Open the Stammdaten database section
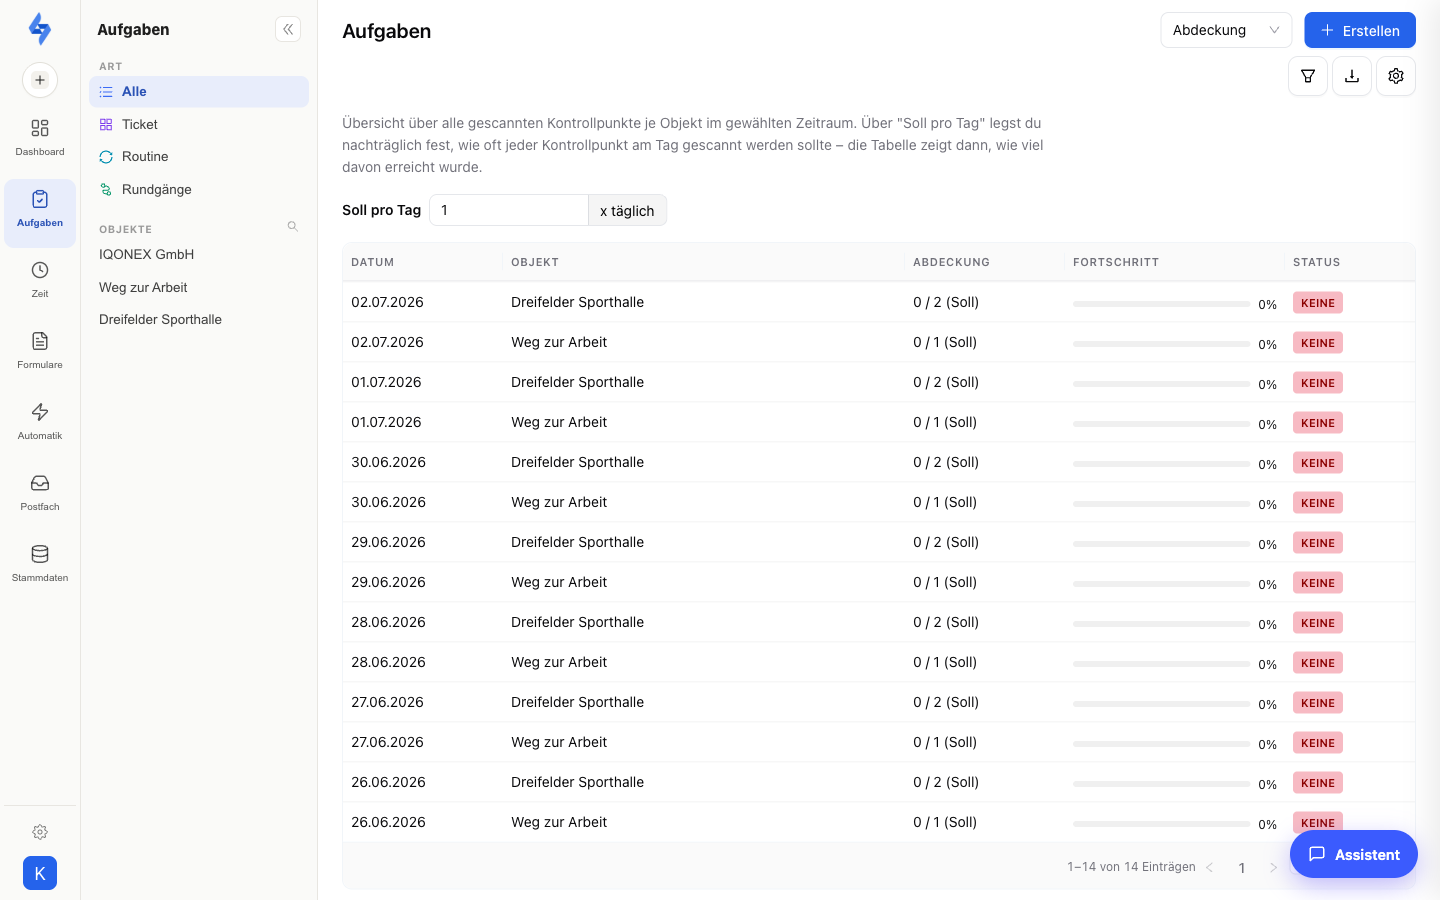Screen dimensions: 1440x900 (x=40, y=563)
